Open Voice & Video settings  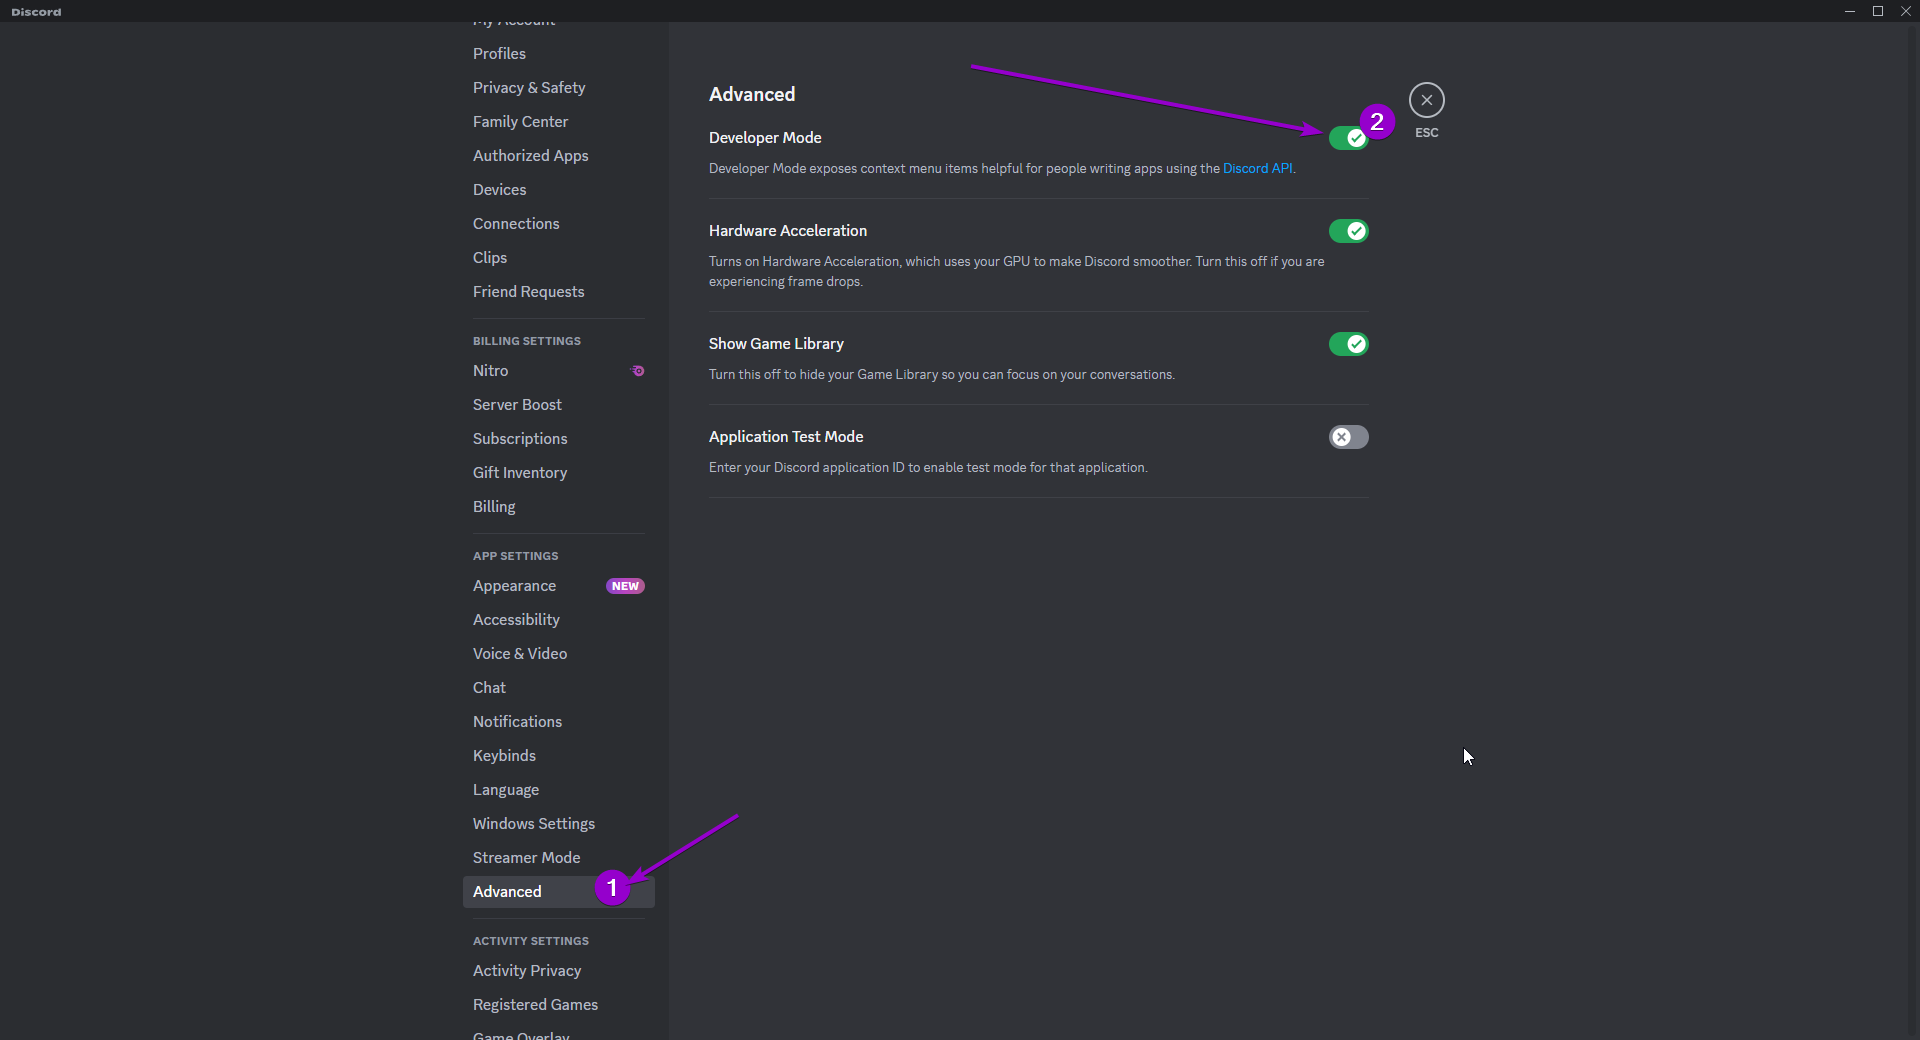(x=520, y=653)
